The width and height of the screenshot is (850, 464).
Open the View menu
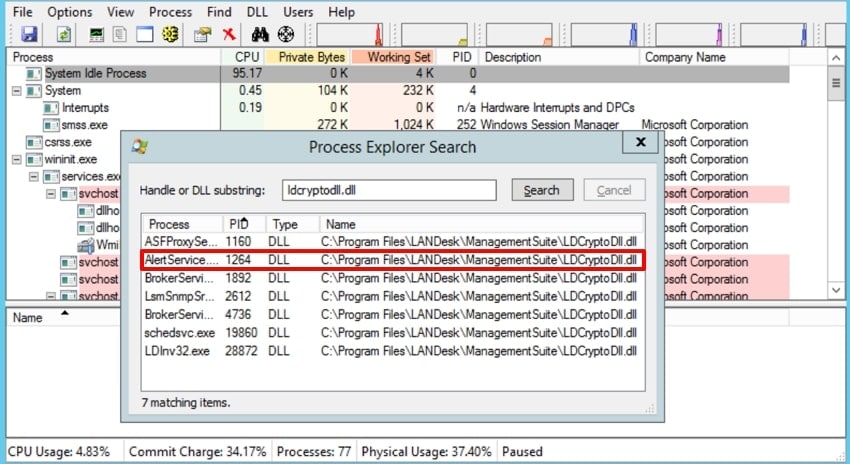[x=120, y=12]
